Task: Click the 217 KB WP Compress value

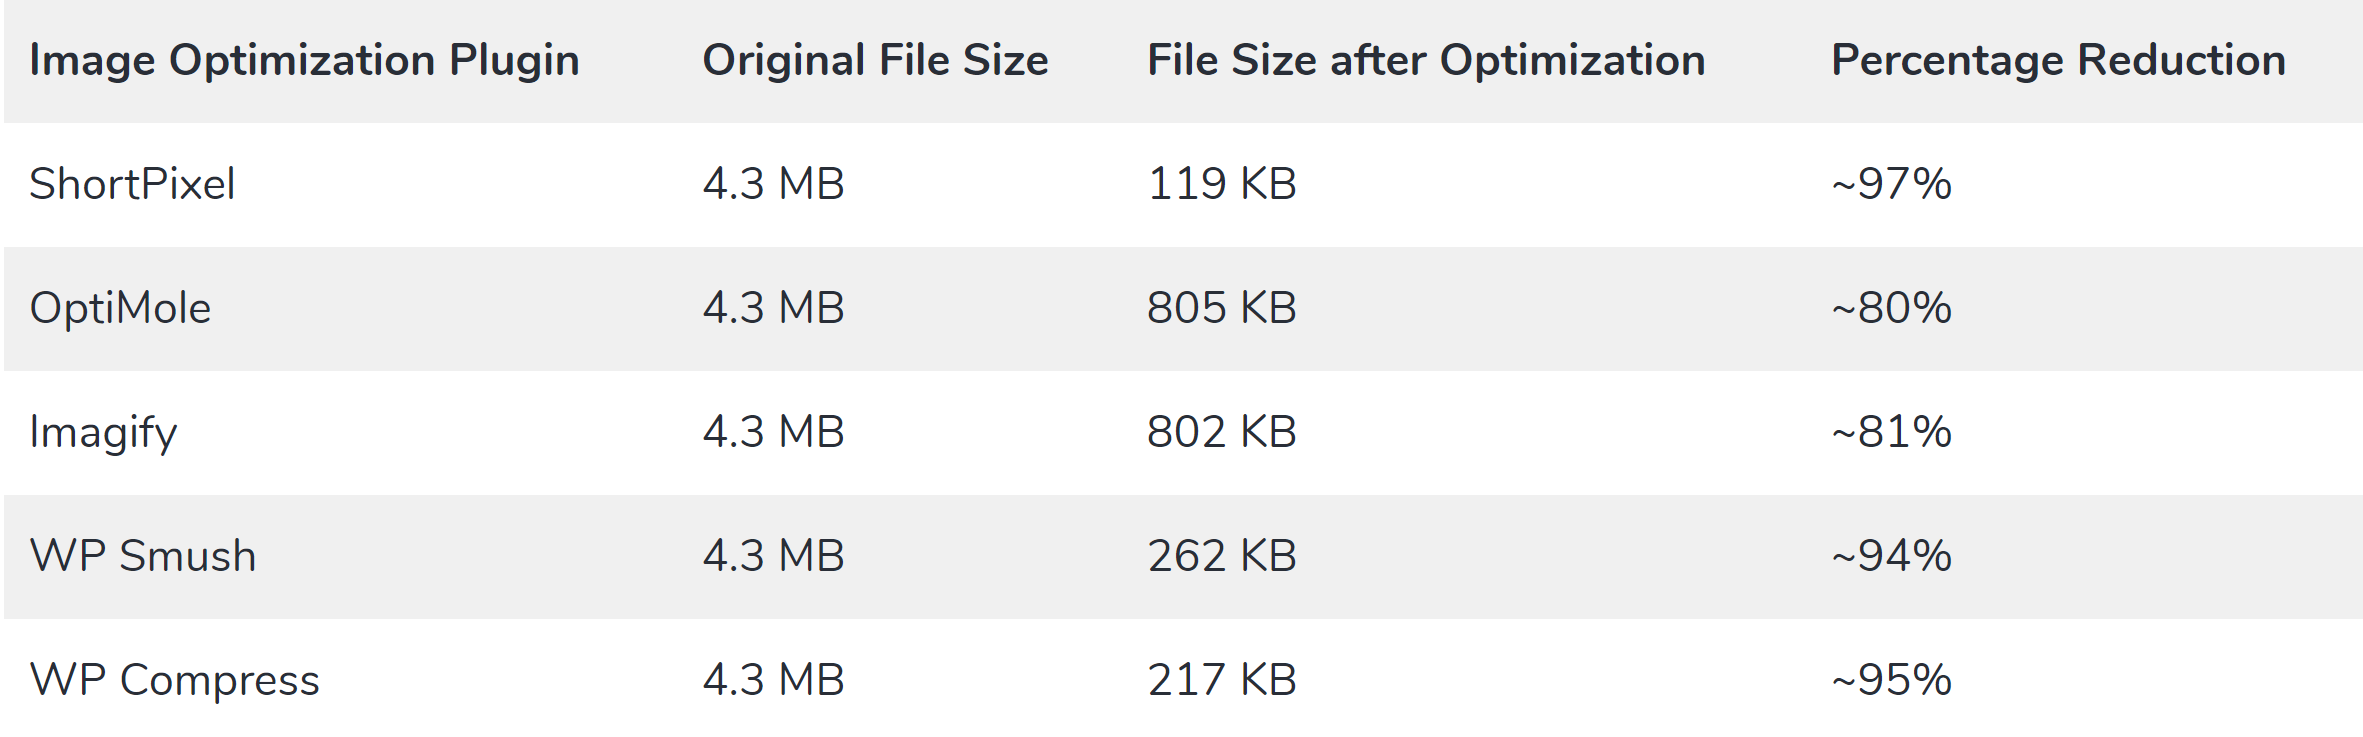Action: tap(1222, 680)
